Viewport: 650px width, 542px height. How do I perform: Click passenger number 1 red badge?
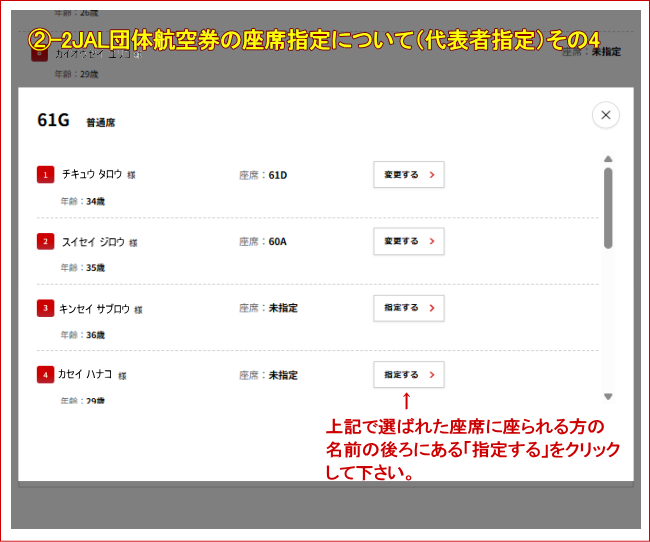click(46, 175)
